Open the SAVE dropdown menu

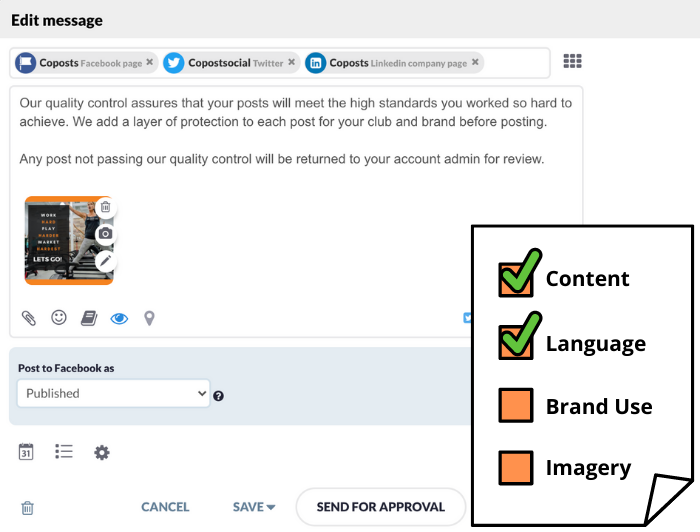254,507
